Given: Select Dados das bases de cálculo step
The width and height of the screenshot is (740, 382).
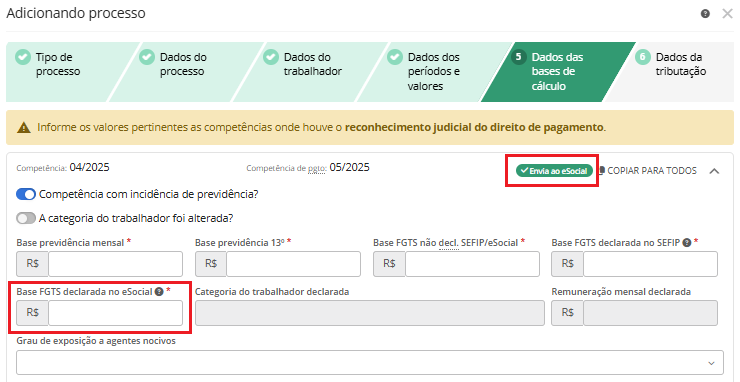Looking at the screenshot, I should pos(557,71).
